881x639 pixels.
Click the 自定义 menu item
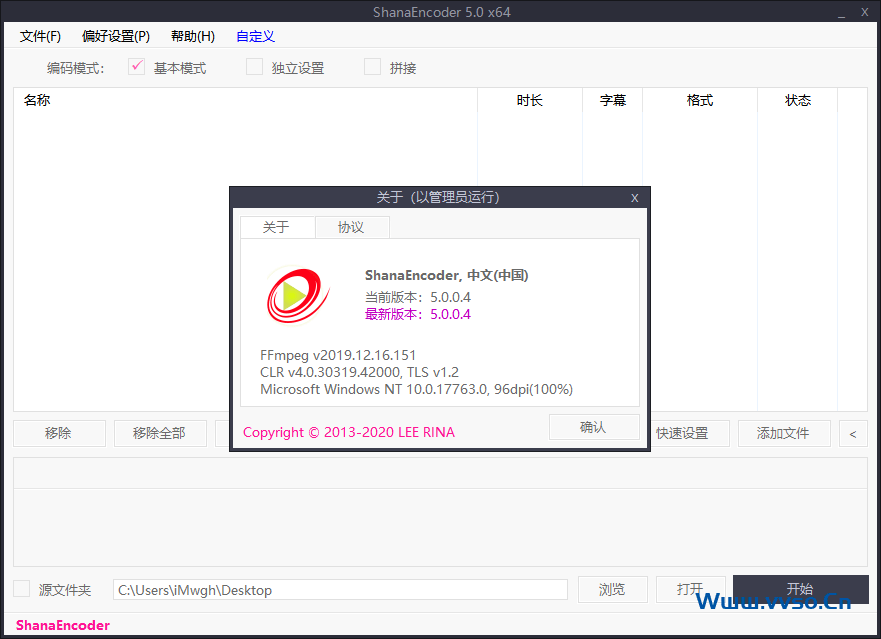point(255,36)
